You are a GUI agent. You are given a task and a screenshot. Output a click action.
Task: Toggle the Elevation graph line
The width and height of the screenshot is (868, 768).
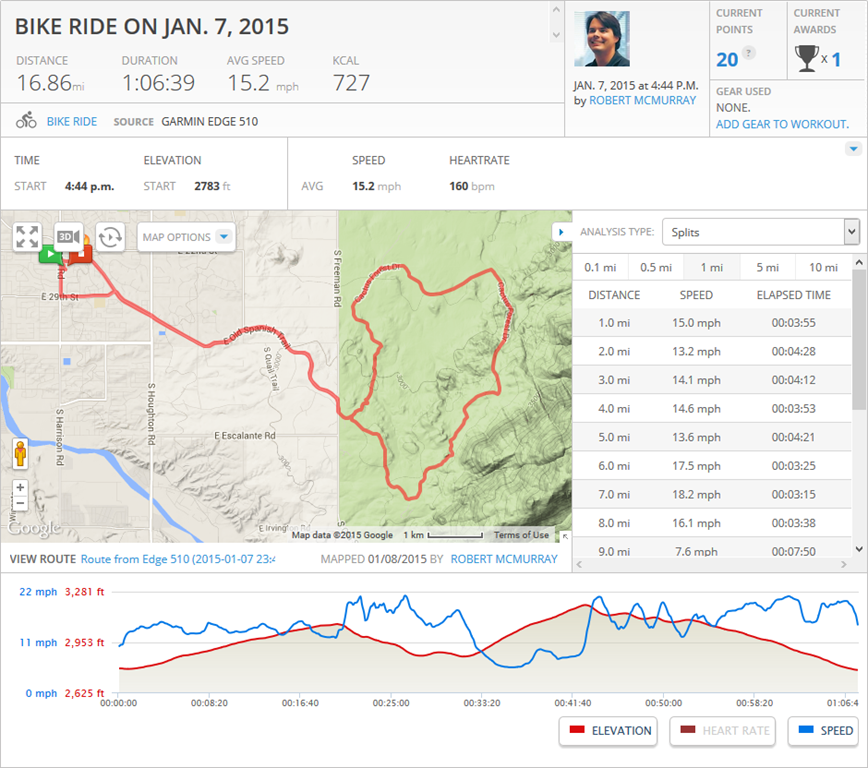coord(608,731)
